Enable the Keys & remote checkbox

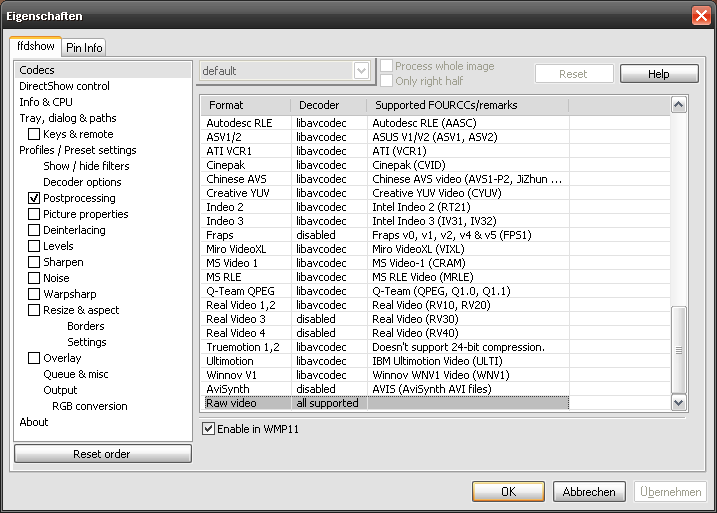tap(34, 134)
